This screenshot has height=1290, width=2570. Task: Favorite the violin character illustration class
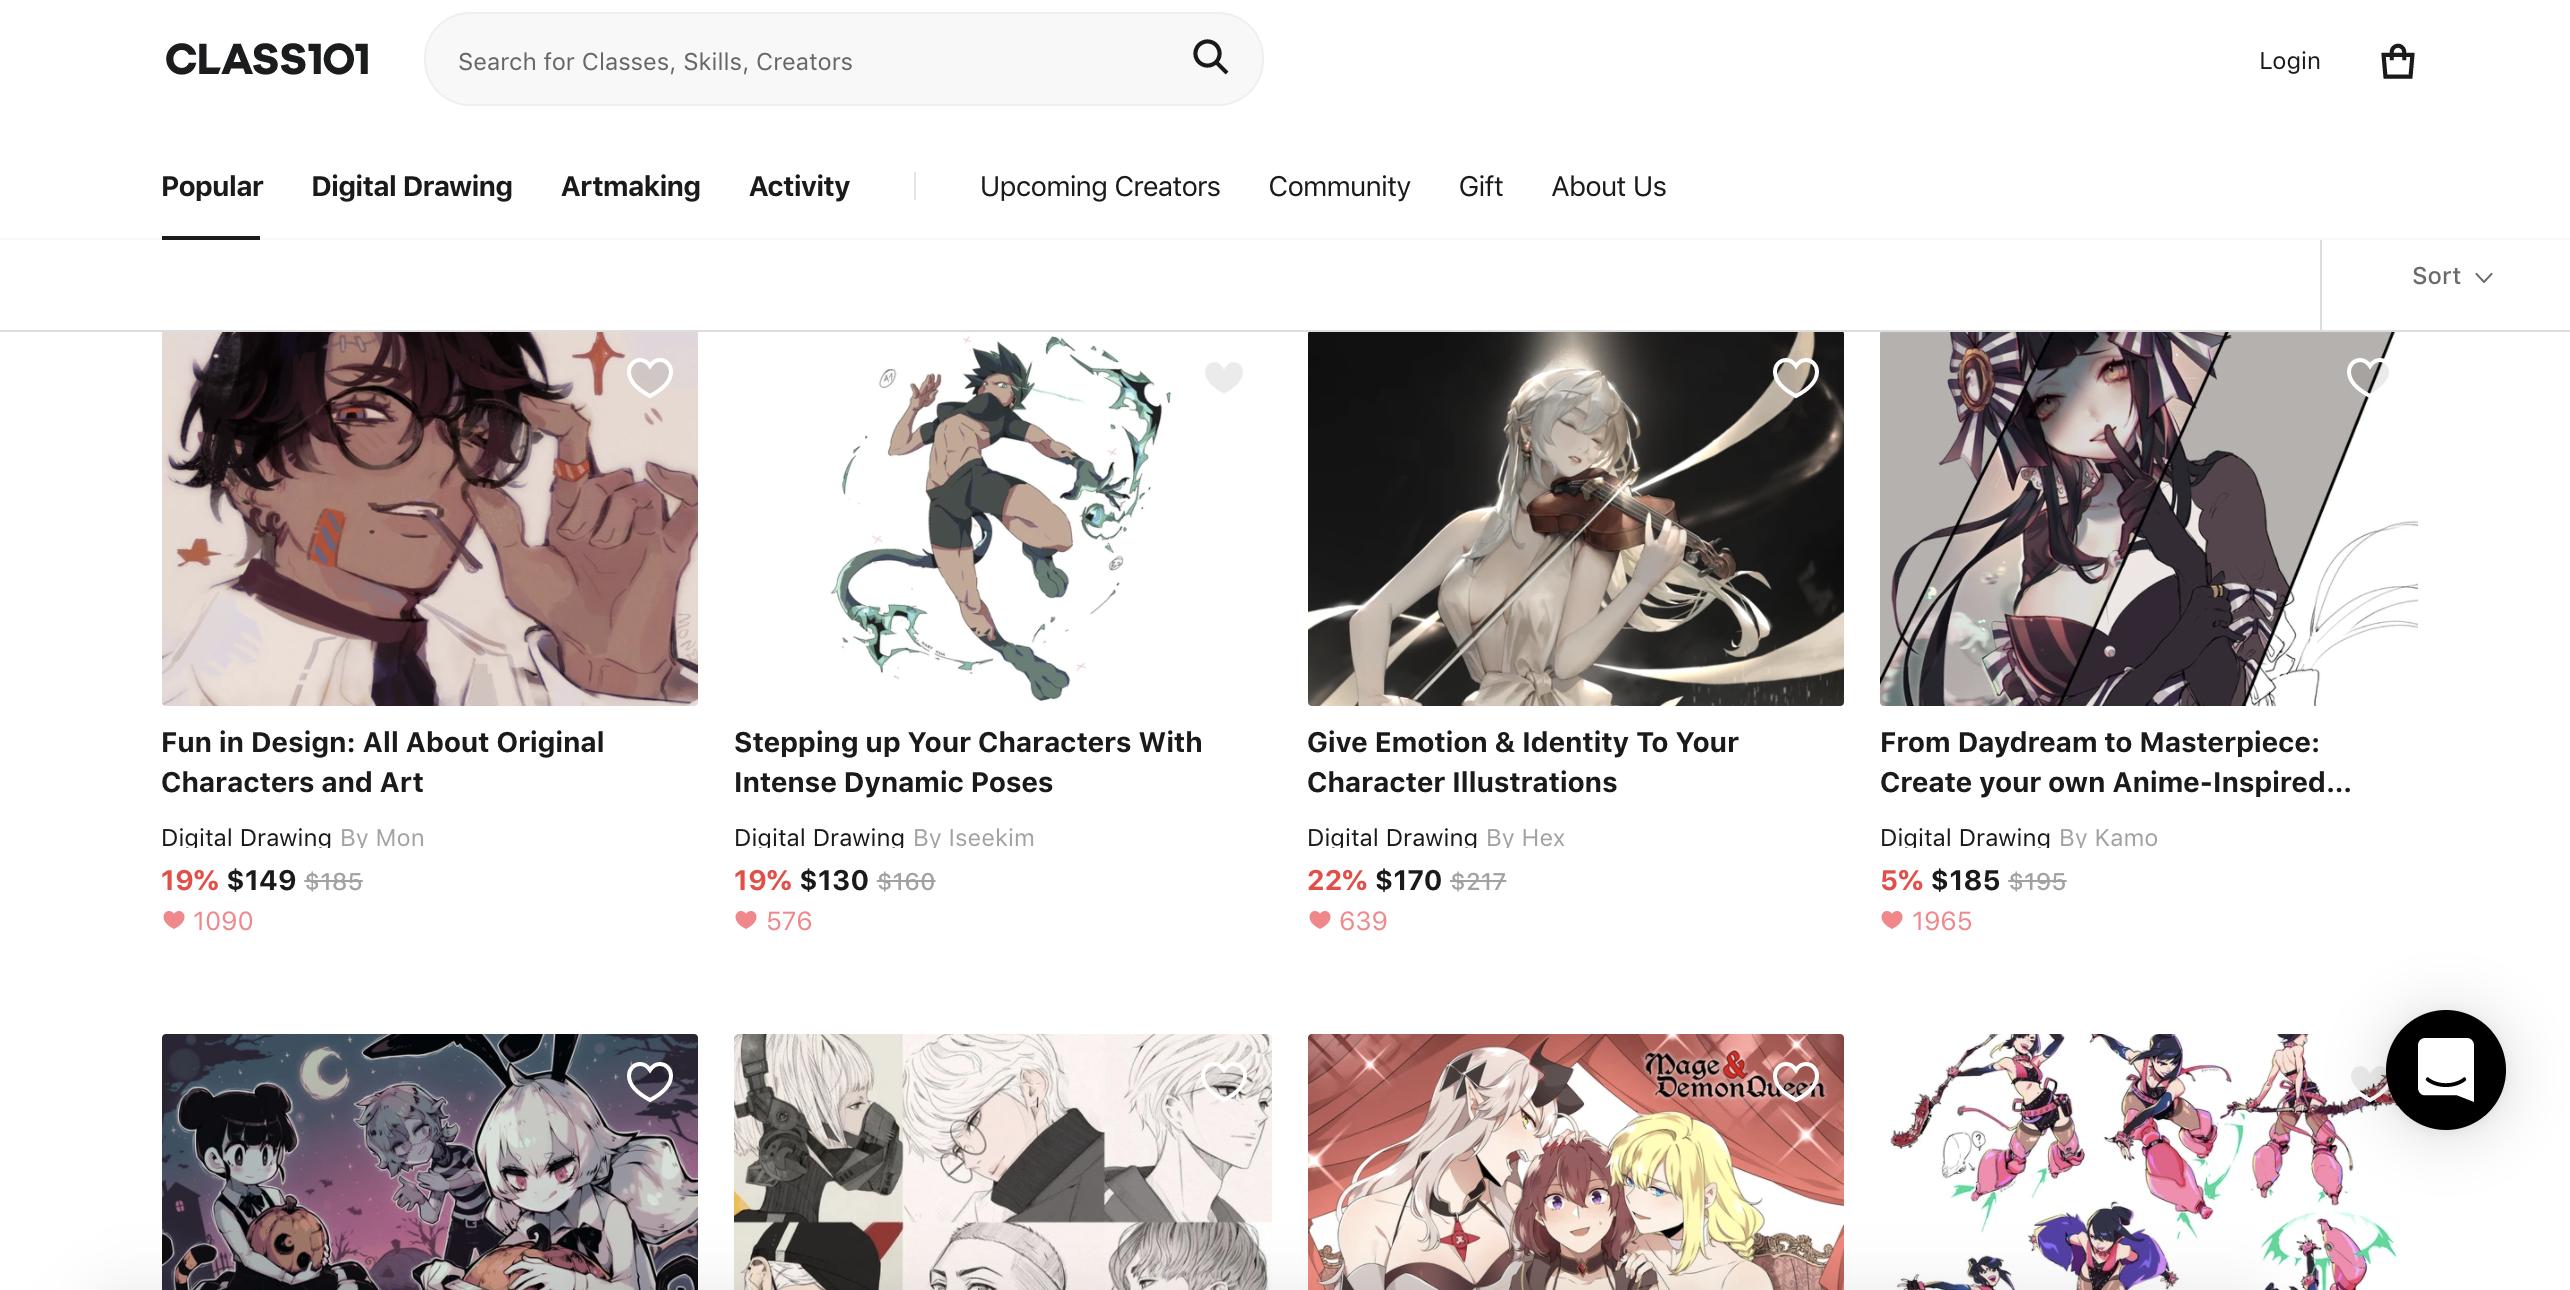point(1795,377)
